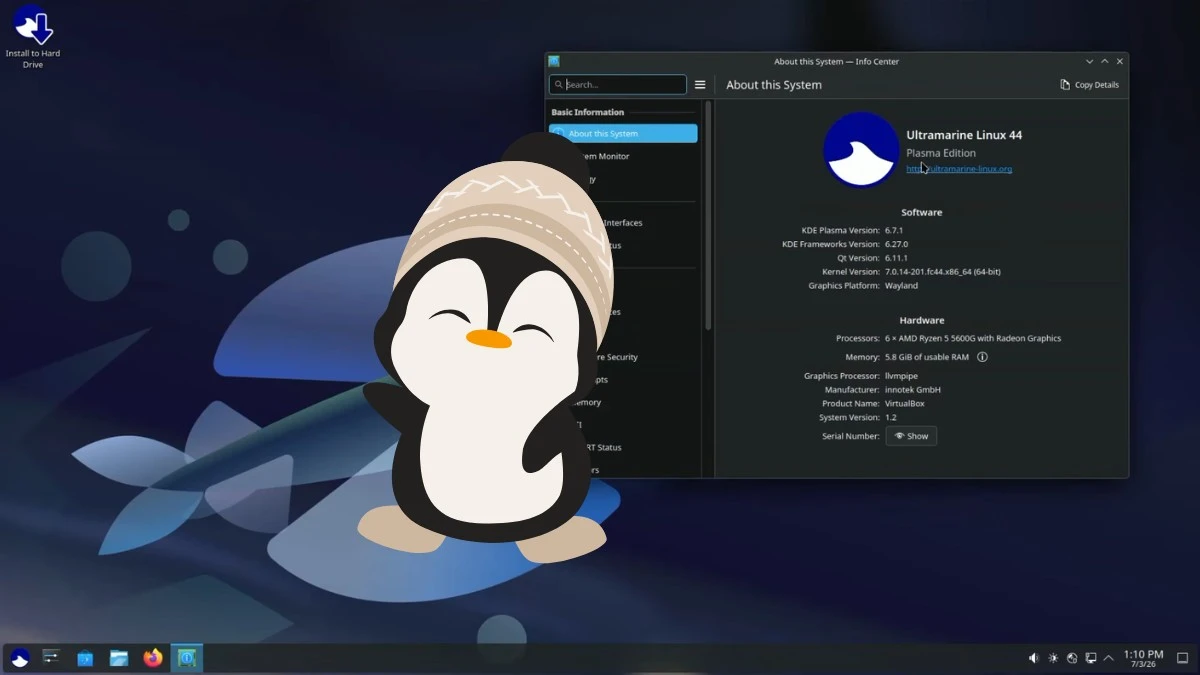
Task: Click the Ultramarine Linux wave logo
Action: pos(861,150)
